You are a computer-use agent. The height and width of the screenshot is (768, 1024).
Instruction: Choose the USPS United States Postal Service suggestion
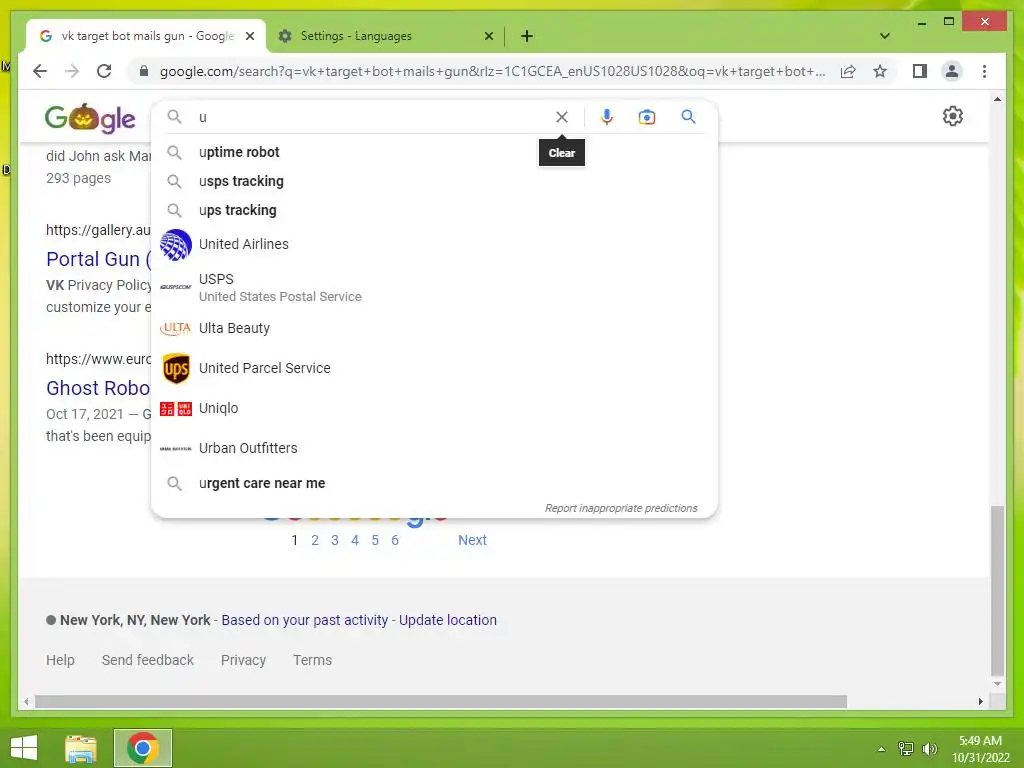(x=434, y=287)
